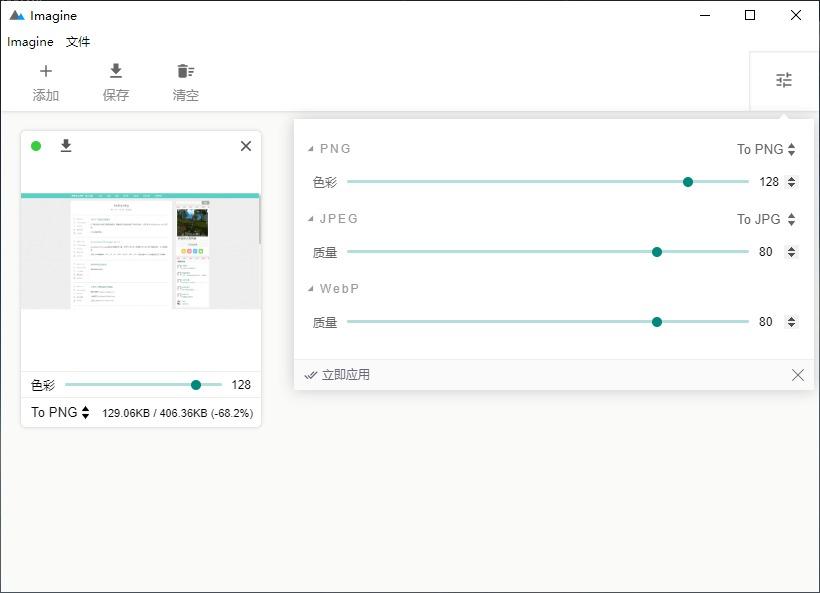Close the Imagine window
820x593 pixels.
(x=796, y=15)
